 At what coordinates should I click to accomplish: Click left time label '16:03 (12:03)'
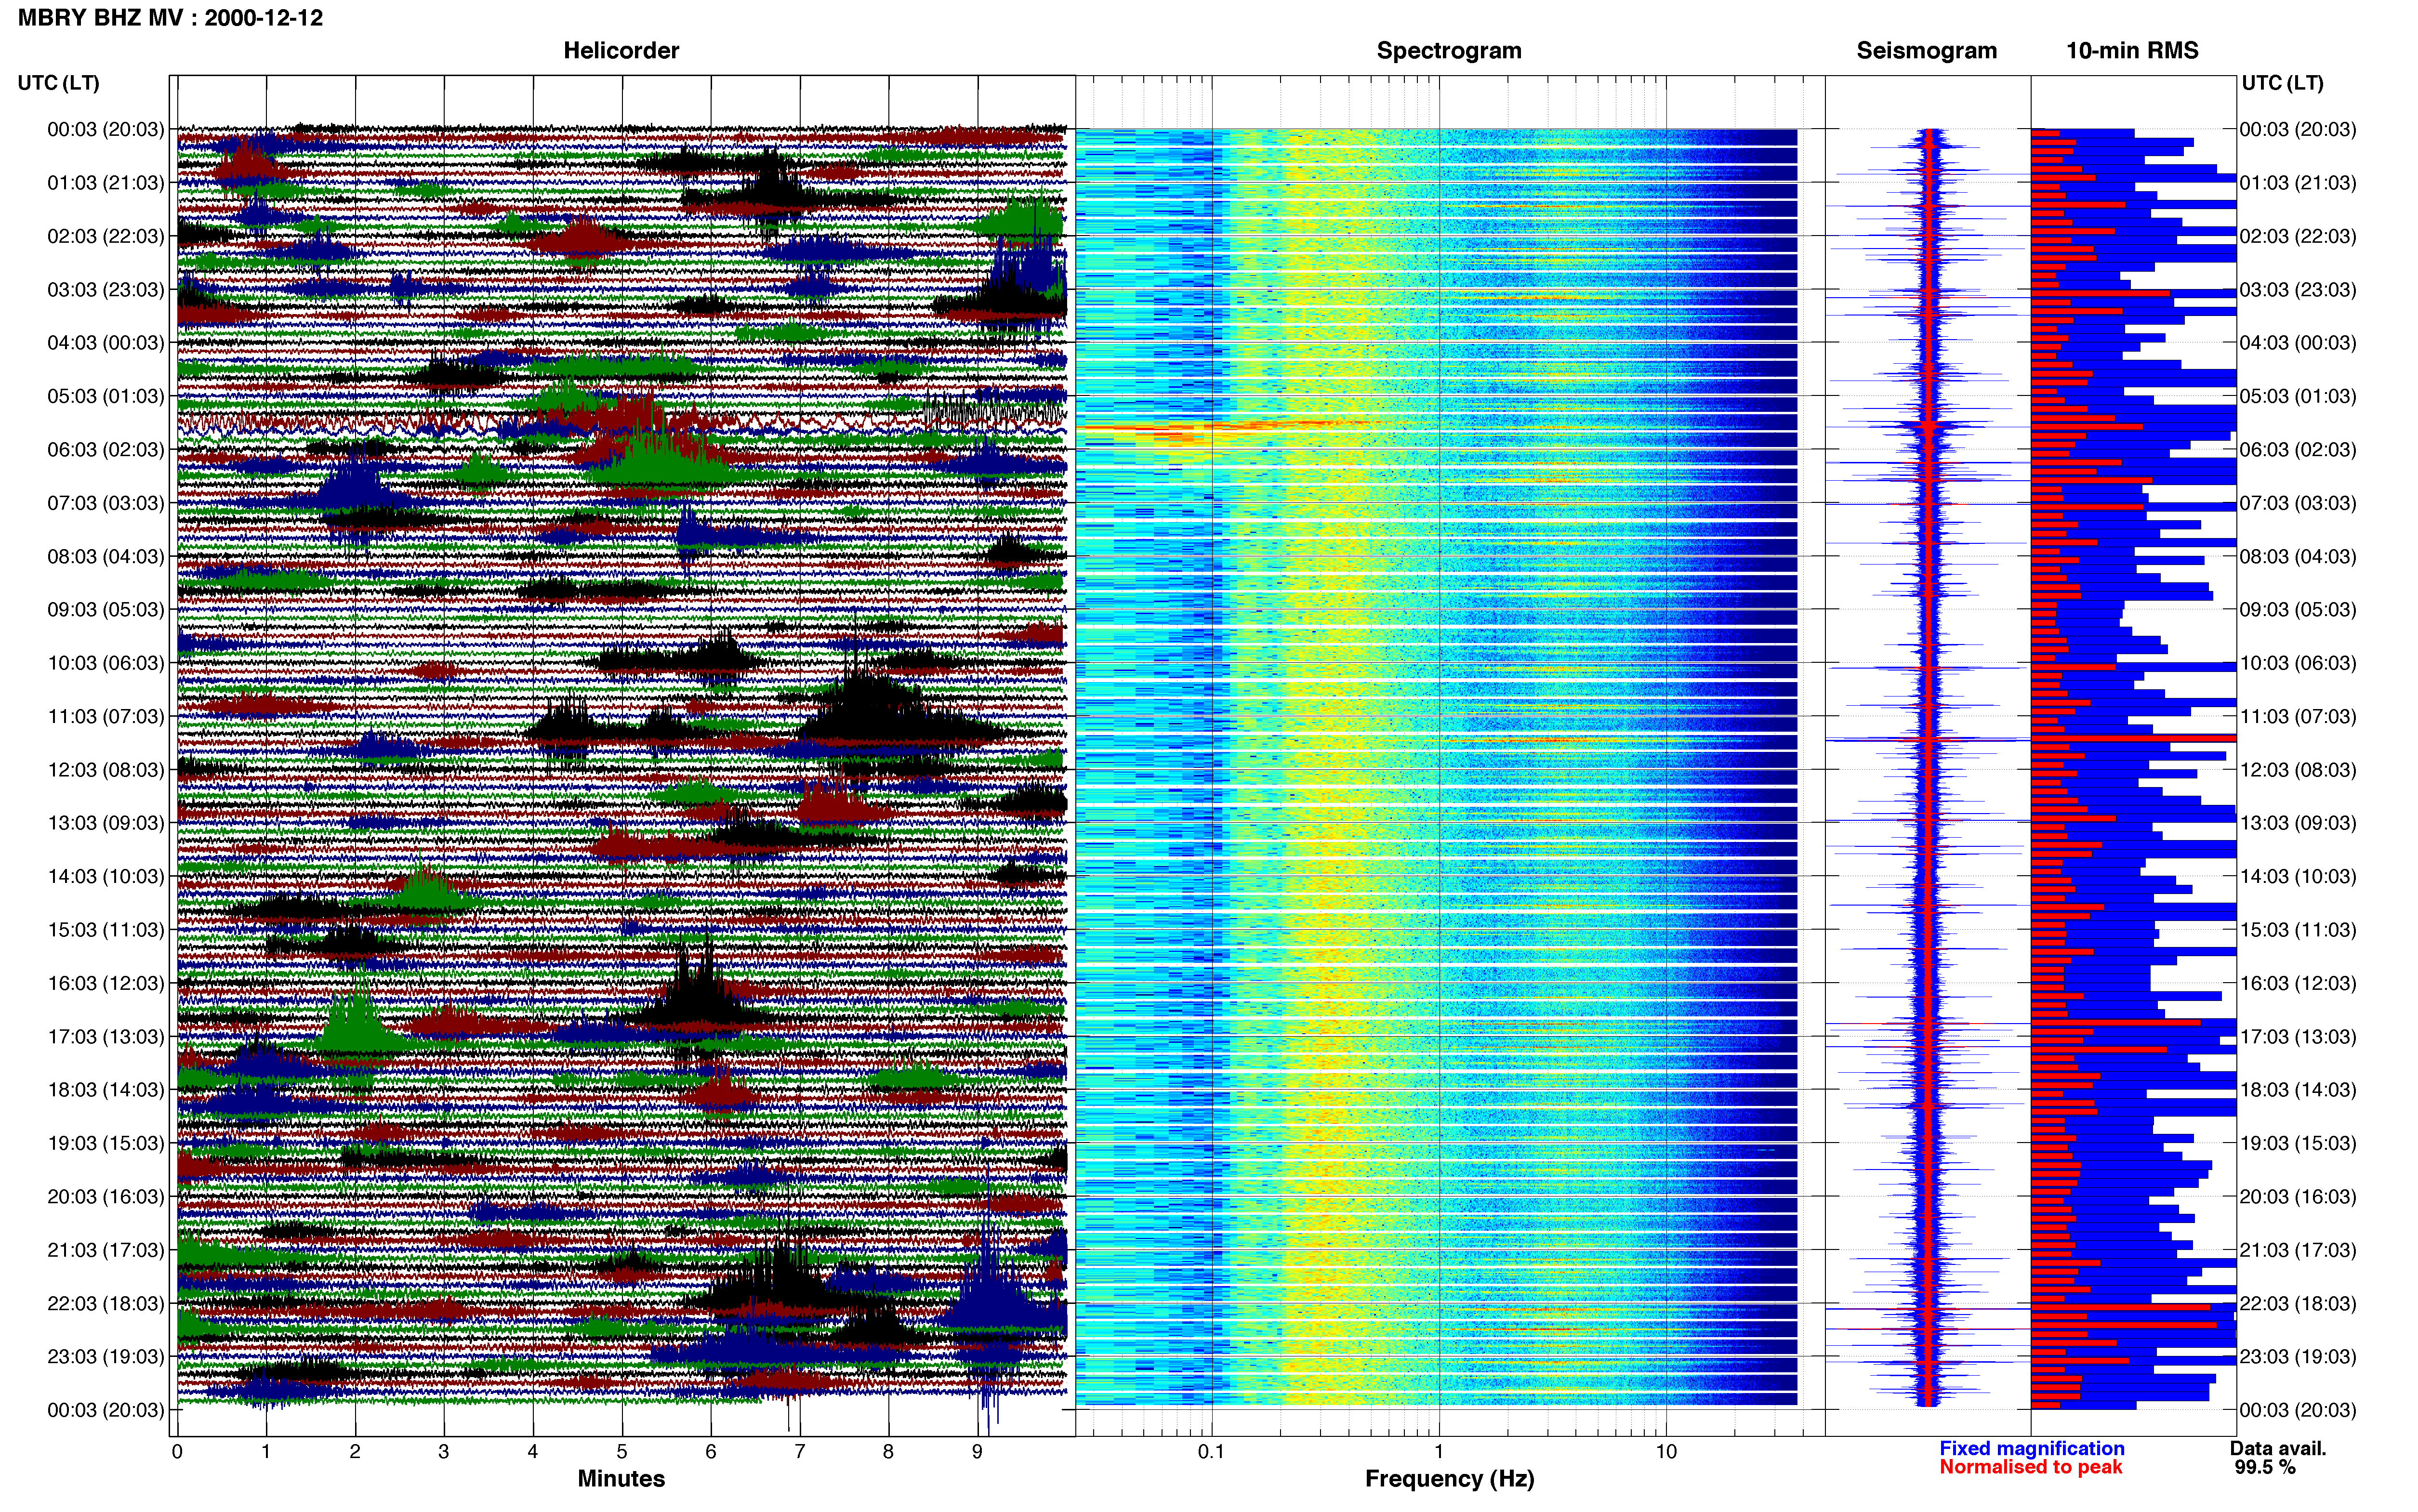(x=106, y=983)
